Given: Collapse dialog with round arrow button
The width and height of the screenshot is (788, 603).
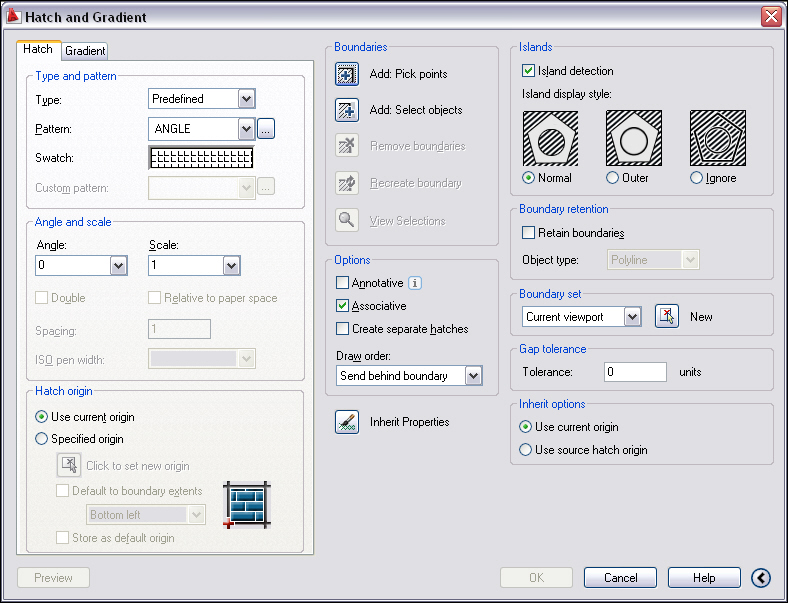Looking at the screenshot, I should (760, 577).
